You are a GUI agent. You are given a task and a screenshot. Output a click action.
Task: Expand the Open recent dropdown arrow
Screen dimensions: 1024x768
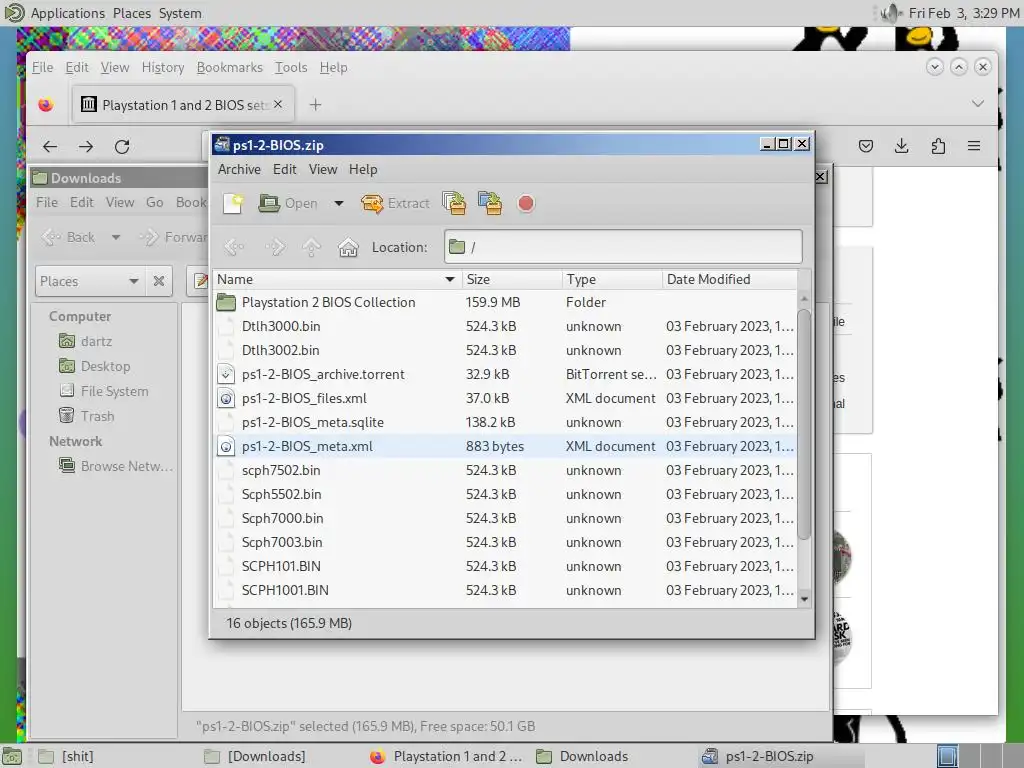tap(338, 204)
